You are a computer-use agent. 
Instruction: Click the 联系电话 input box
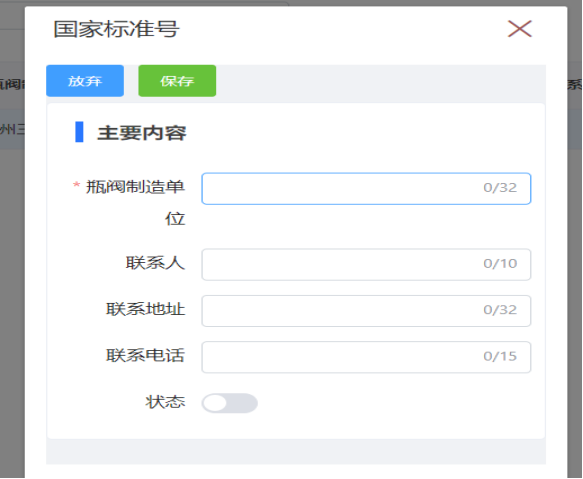[x=366, y=357]
